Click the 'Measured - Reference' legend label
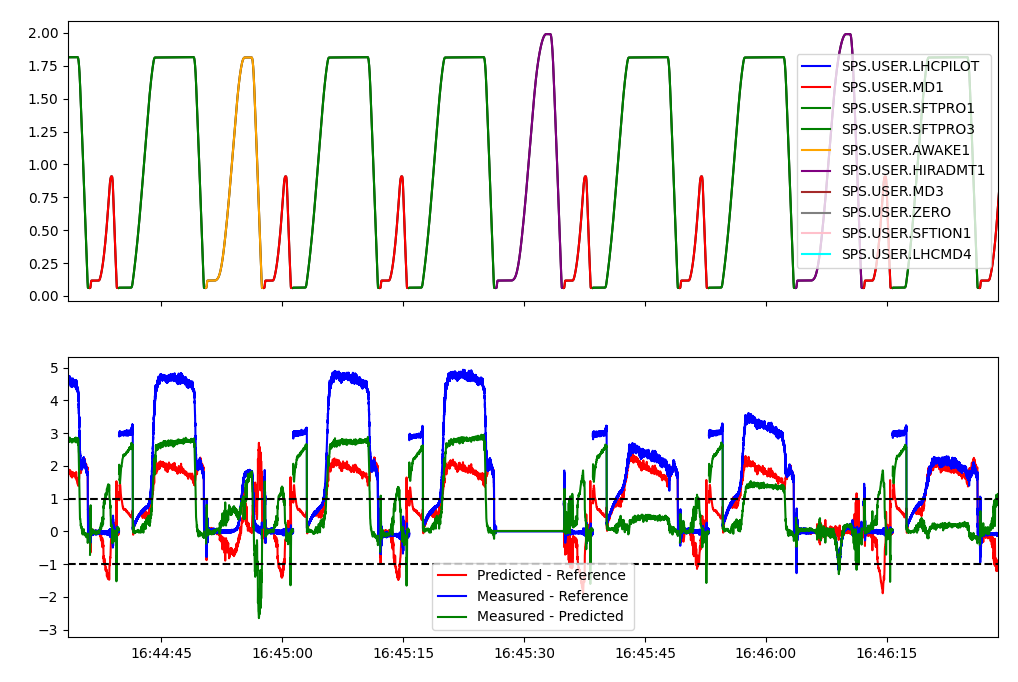Viewport: 1018px width, 682px height. pyautogui.click(x=552, y=596)
